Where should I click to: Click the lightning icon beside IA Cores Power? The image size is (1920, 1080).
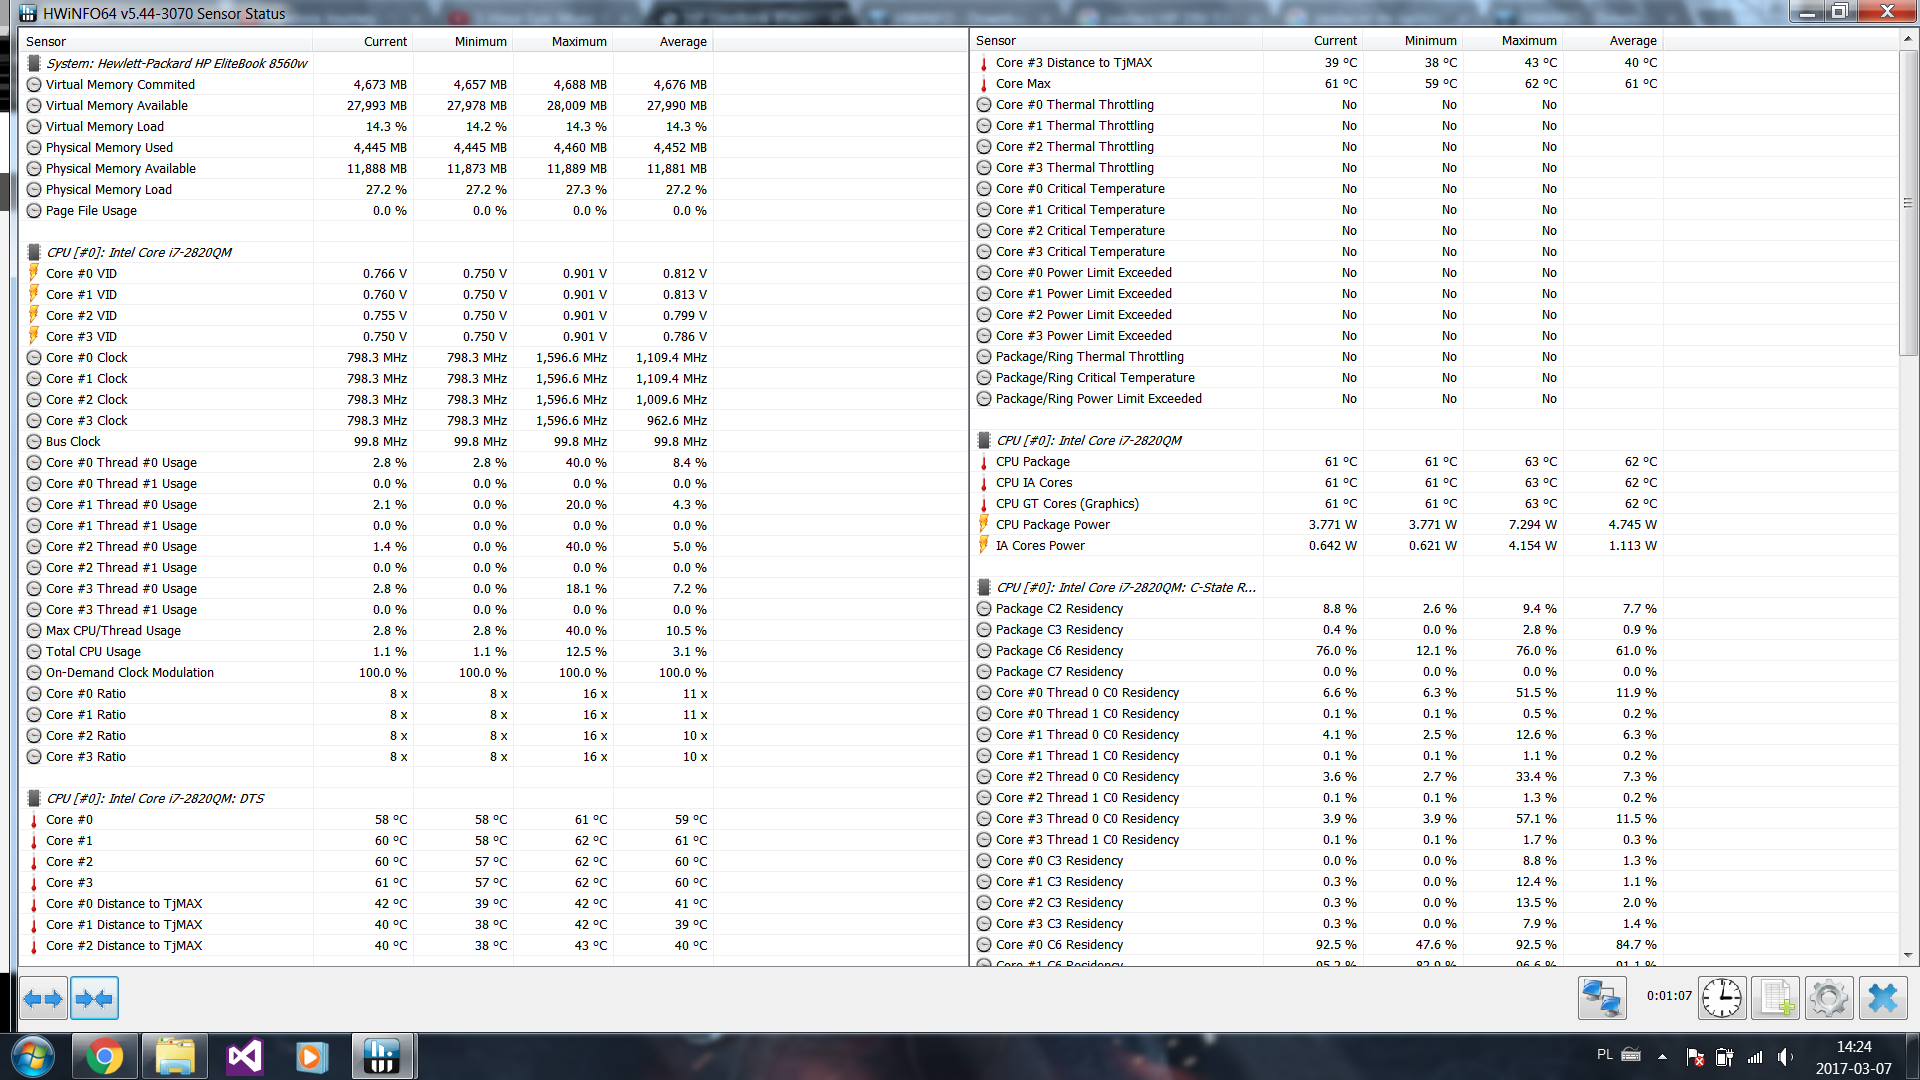coord(984,545)
